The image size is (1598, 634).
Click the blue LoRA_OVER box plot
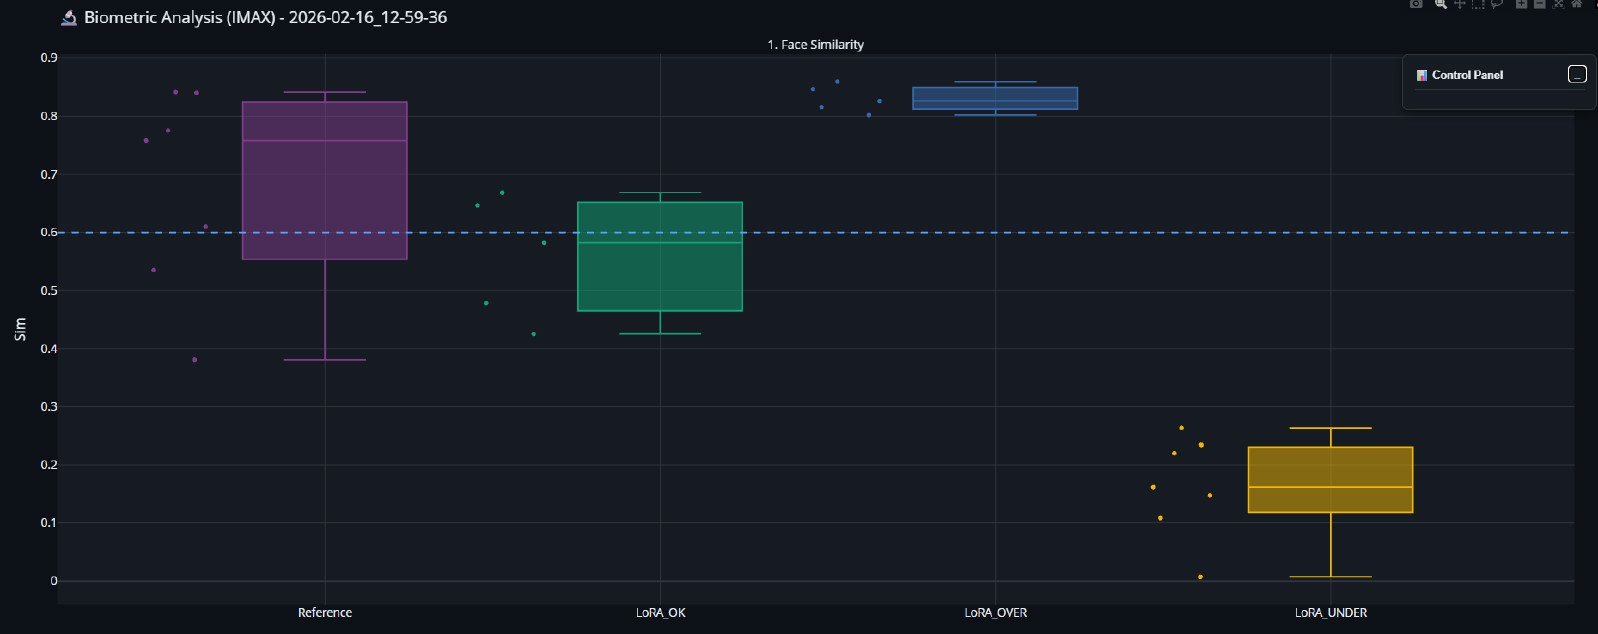(x=995, y=98)
